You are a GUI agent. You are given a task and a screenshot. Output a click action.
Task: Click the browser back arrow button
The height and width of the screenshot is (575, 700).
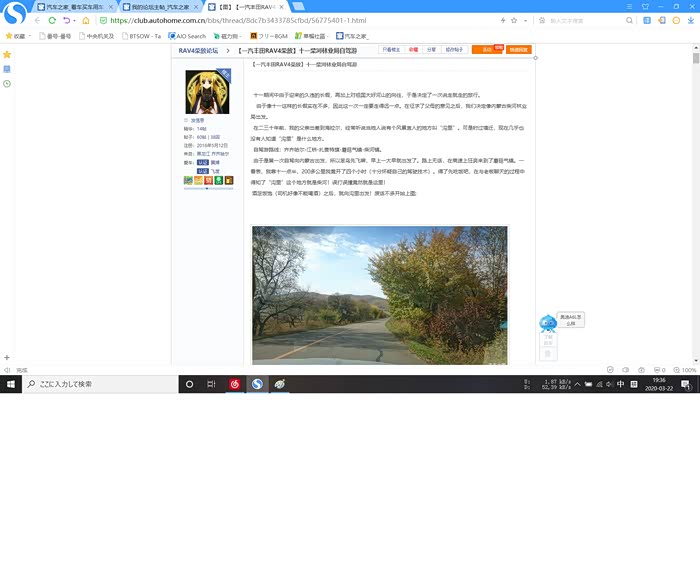click(x=38, y=20)
